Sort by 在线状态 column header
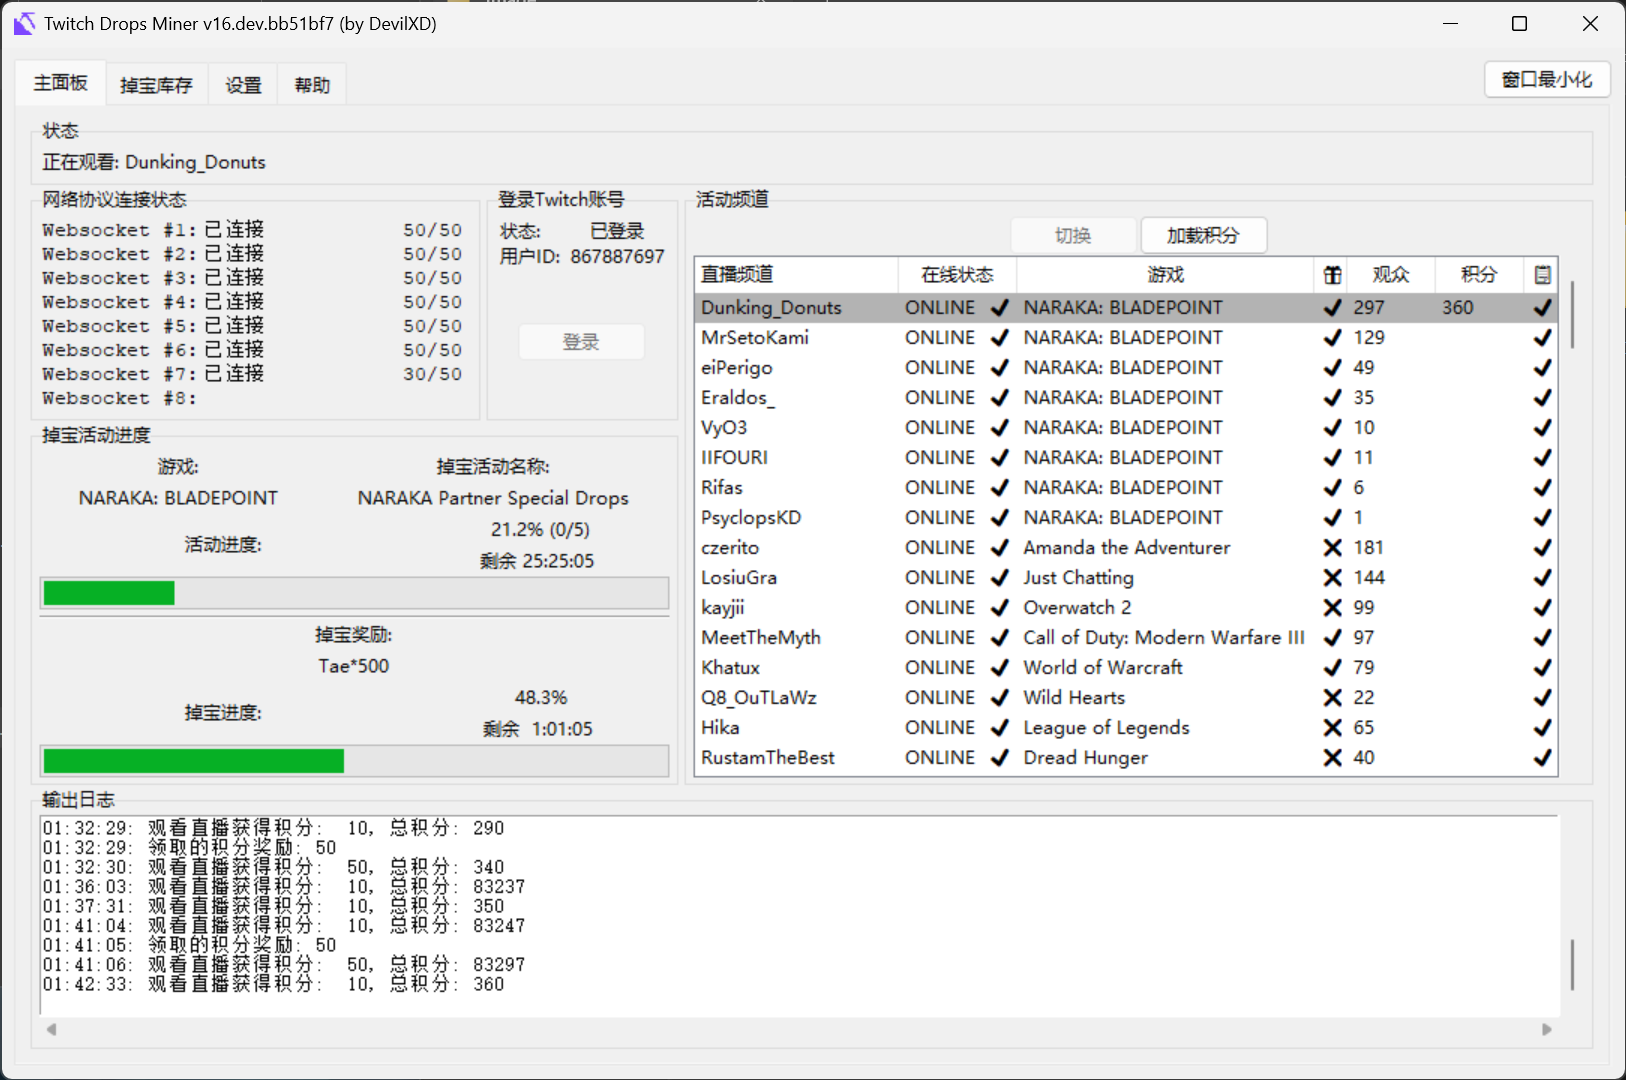1626x1080 pixels. coord(957,275)
